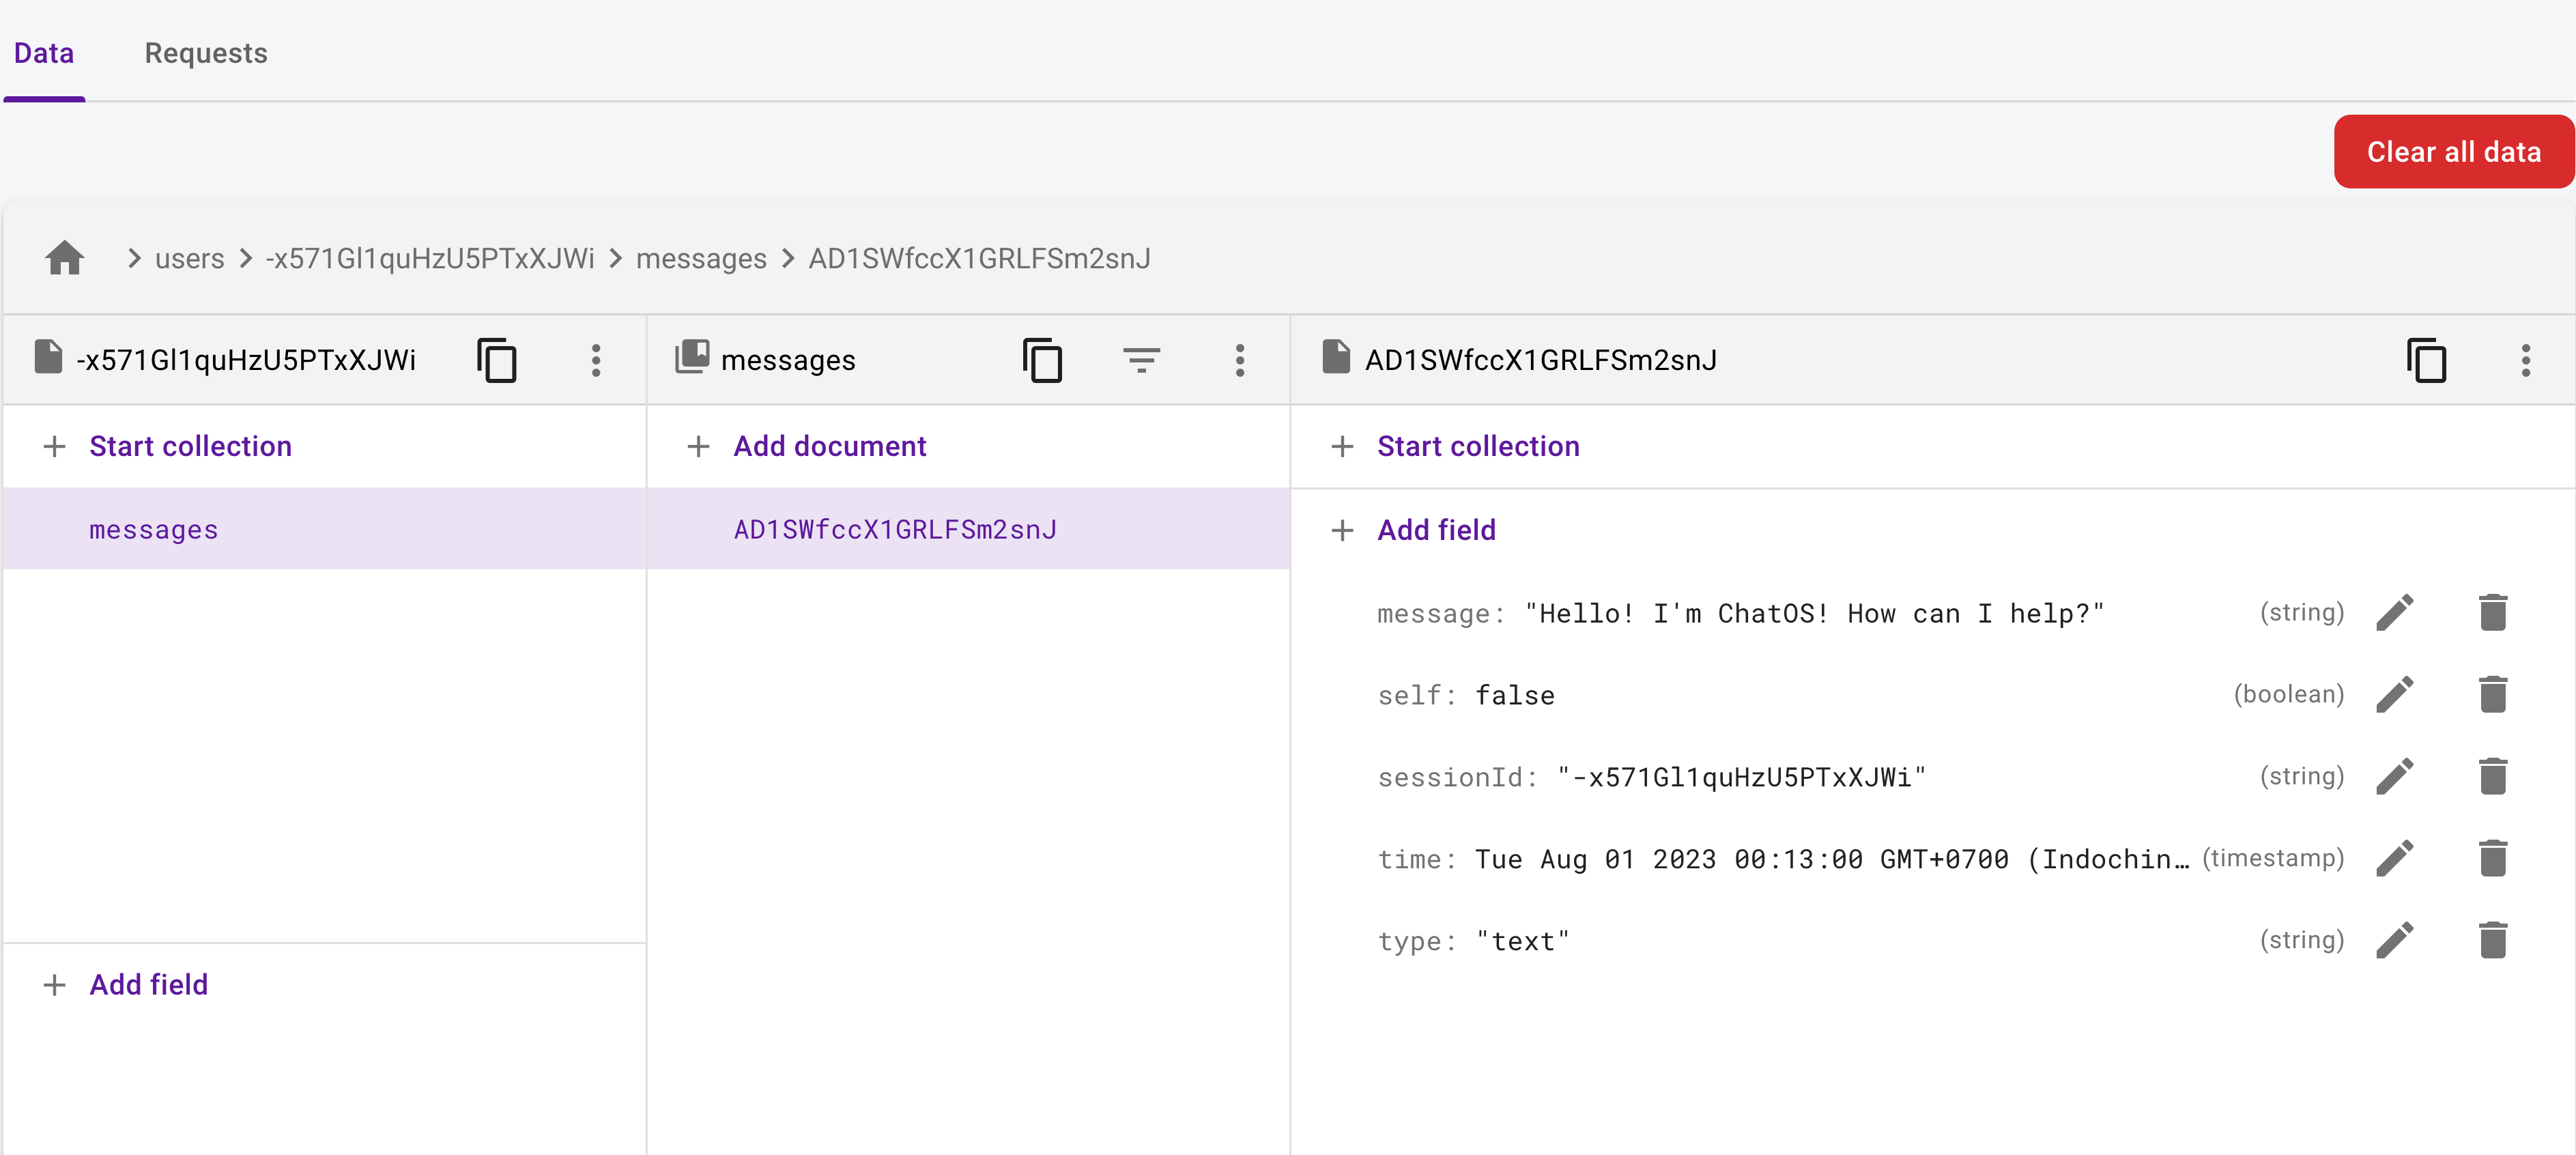This screenshot has height=1155, width=2576.
Task: Click the sessionId value "-x571Gl1quHzU5PTxXJWi"
Action: (1741, 777)
